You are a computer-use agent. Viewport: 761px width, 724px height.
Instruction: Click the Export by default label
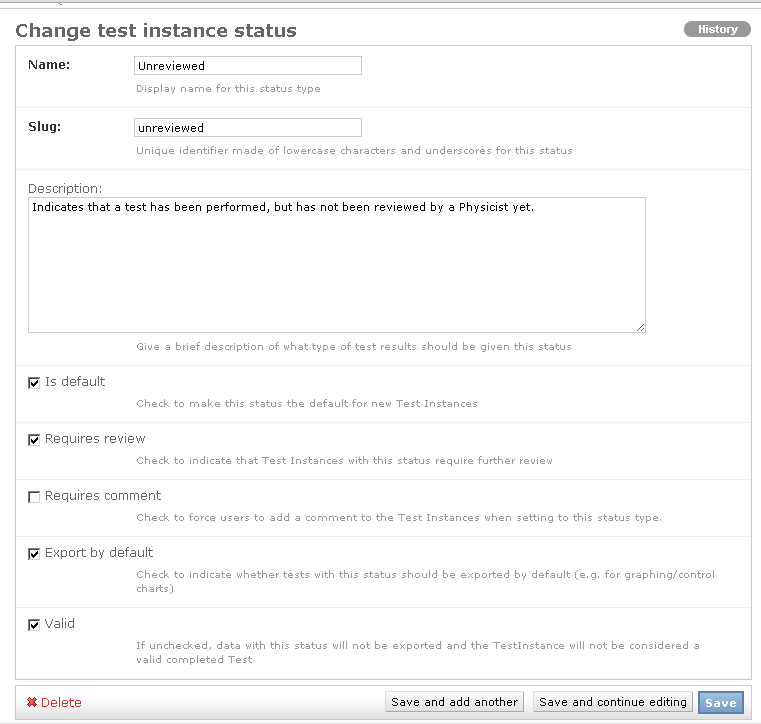point(99,553)
